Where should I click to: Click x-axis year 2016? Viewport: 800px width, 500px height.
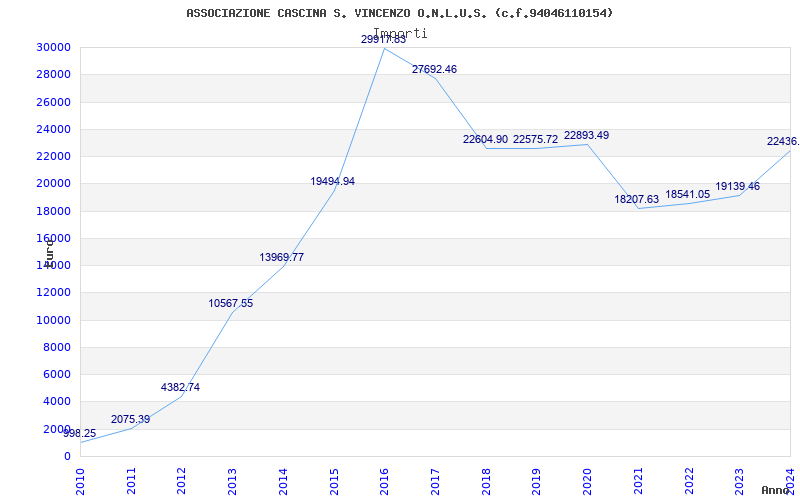point(385,482)
